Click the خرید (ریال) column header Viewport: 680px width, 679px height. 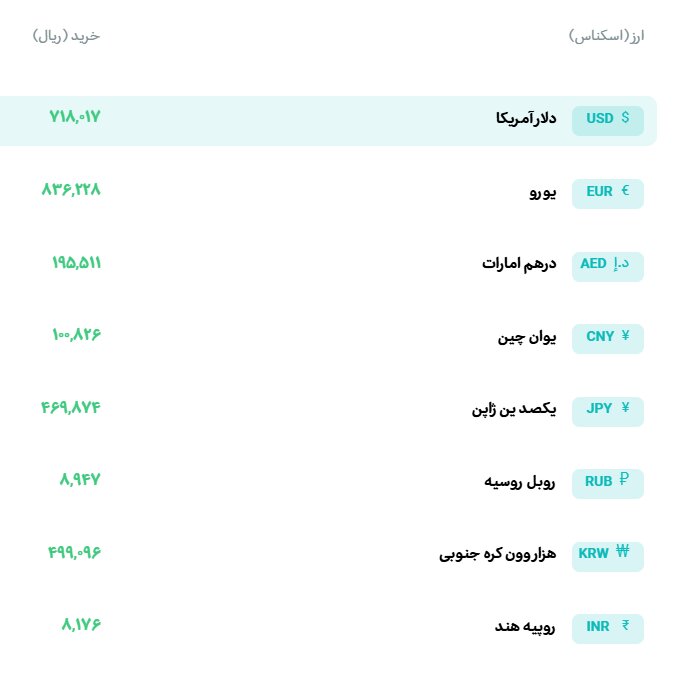click(67, 36)
